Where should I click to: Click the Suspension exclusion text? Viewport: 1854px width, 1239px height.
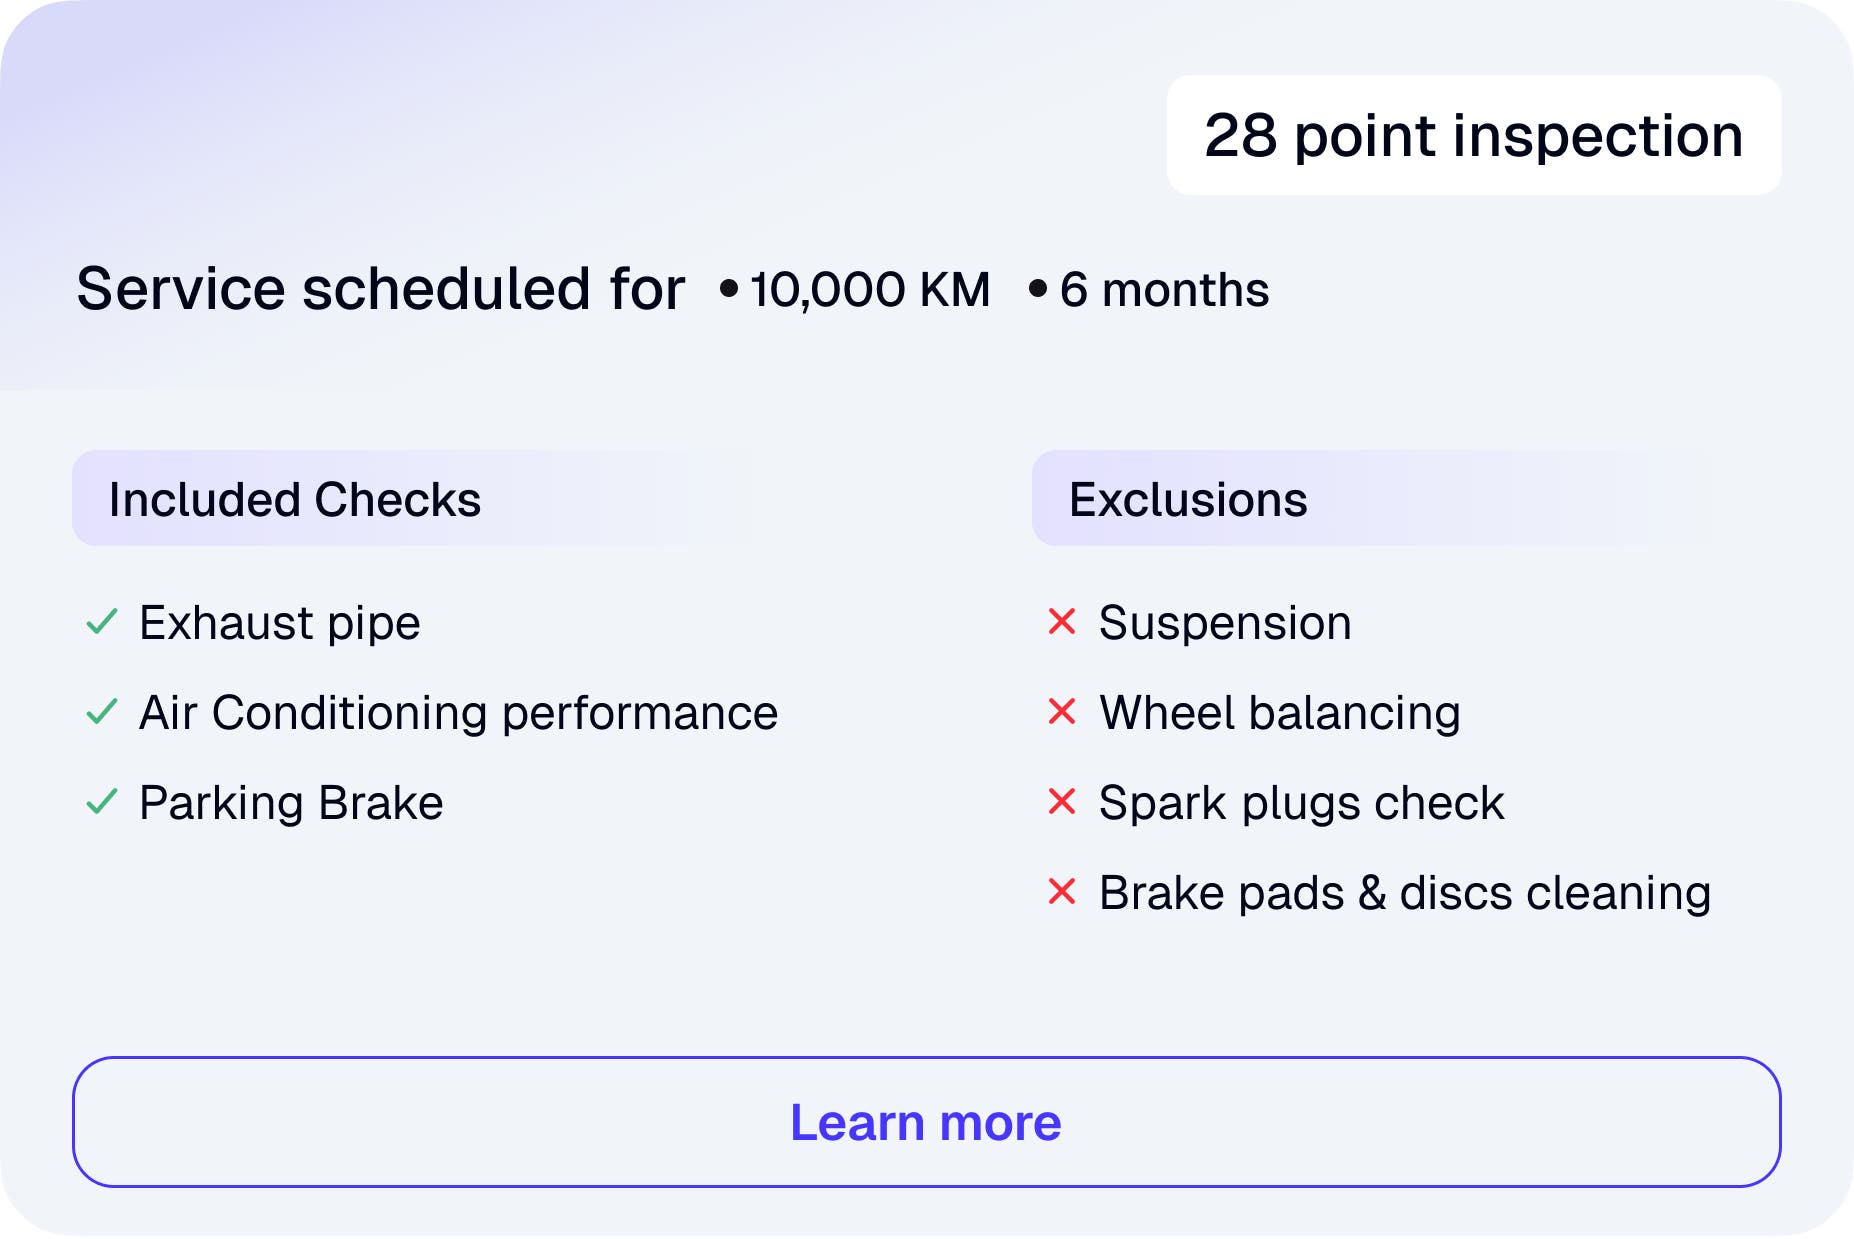[1225, 623]
